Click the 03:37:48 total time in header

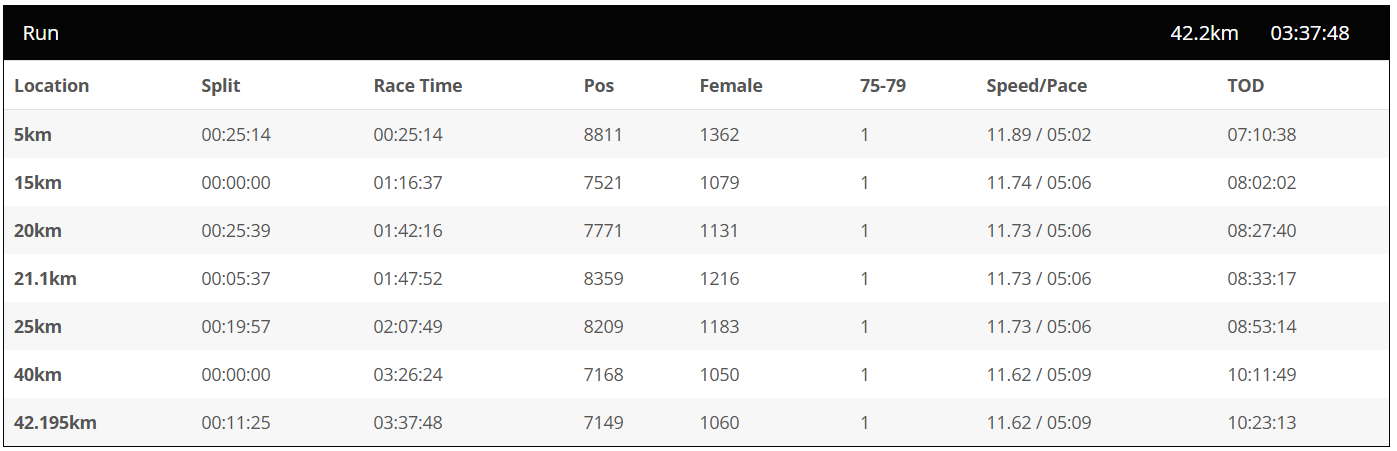[x=1310, y=33]
